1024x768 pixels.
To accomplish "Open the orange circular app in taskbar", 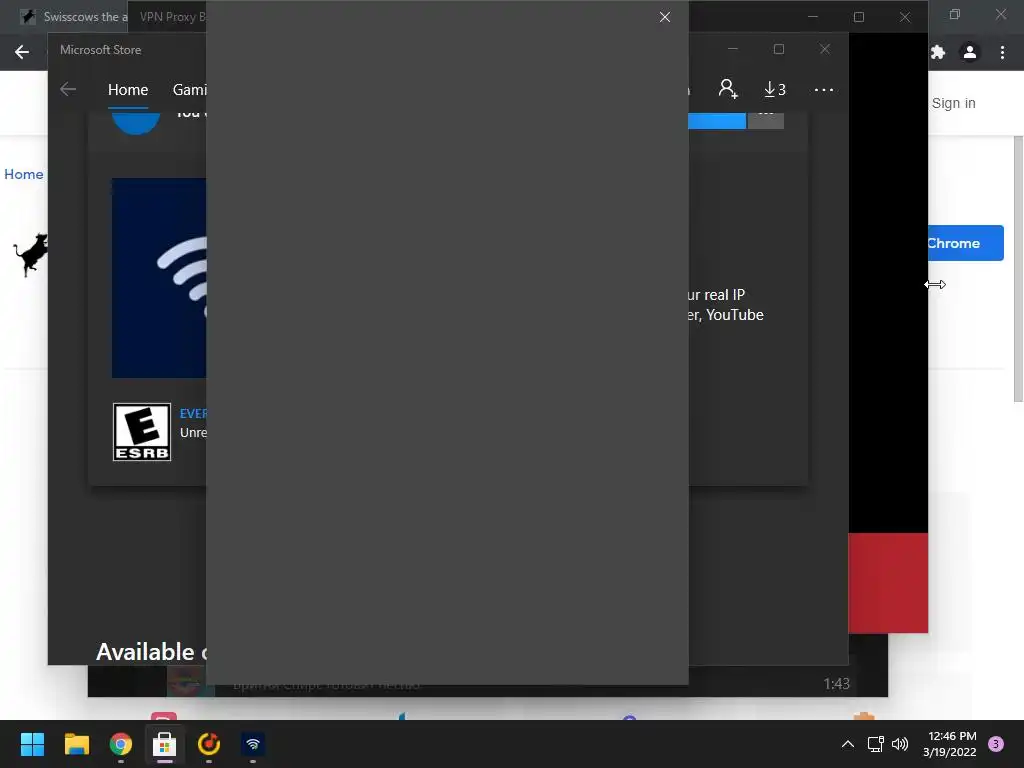I will point(209,744).
